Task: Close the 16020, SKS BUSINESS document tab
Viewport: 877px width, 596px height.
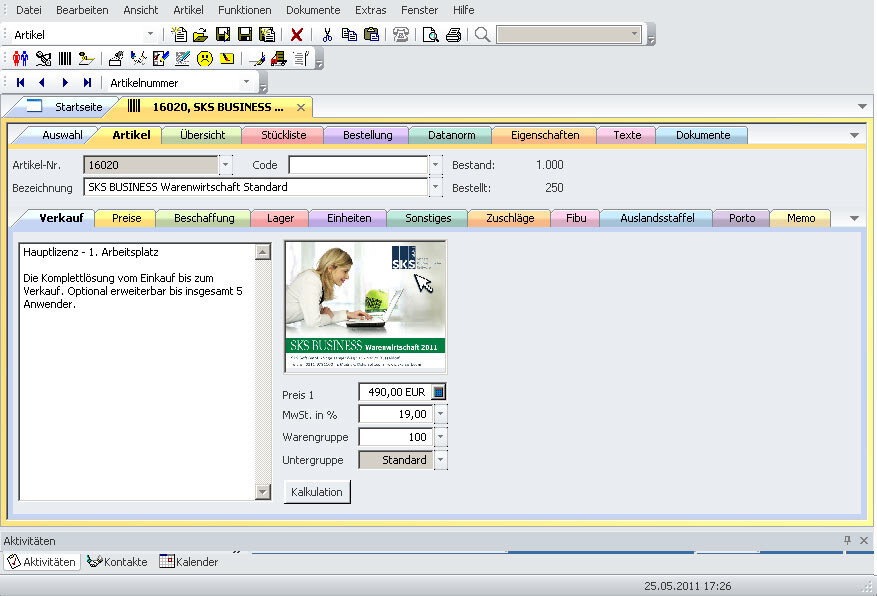Action: [x=301, y=107]
